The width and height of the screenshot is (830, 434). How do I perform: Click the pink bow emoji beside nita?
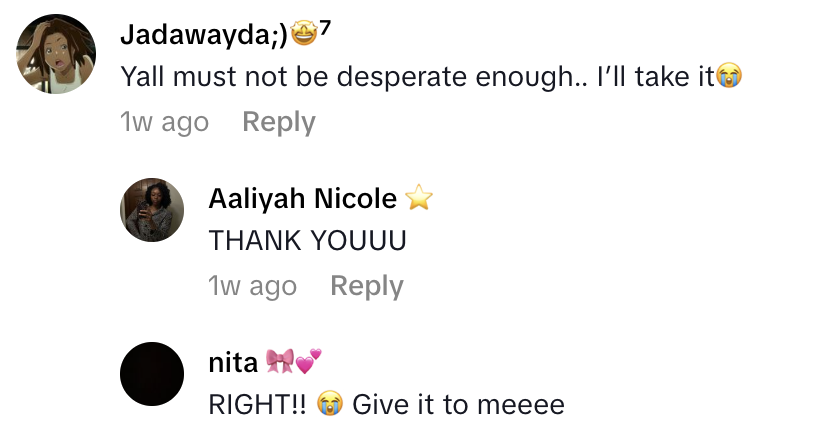[x=280, y=362]
